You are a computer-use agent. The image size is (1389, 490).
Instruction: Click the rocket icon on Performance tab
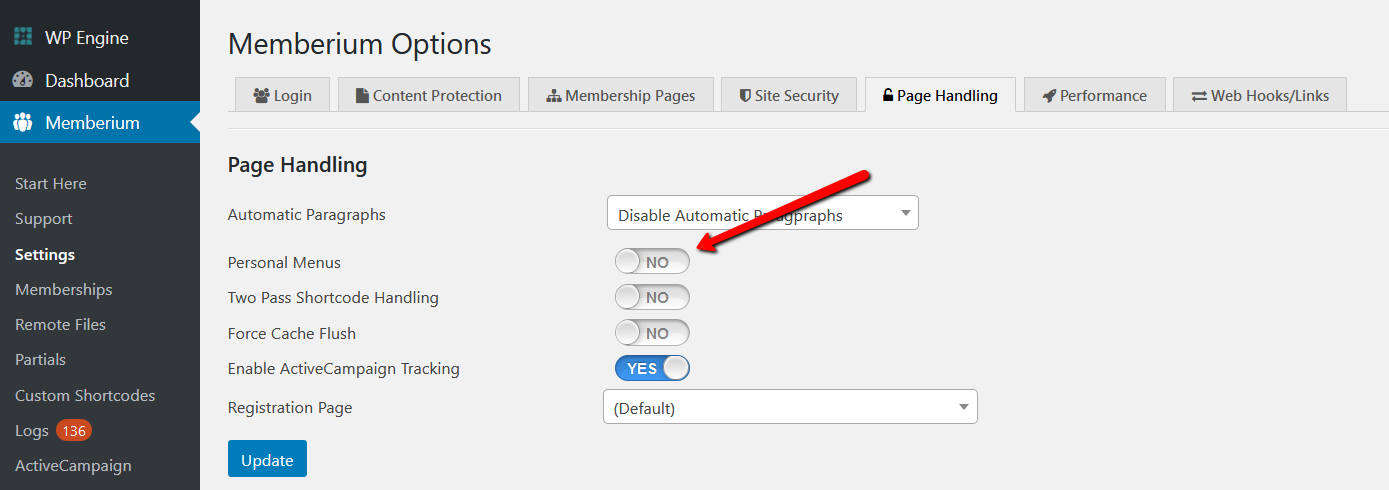pos(1049,96)
